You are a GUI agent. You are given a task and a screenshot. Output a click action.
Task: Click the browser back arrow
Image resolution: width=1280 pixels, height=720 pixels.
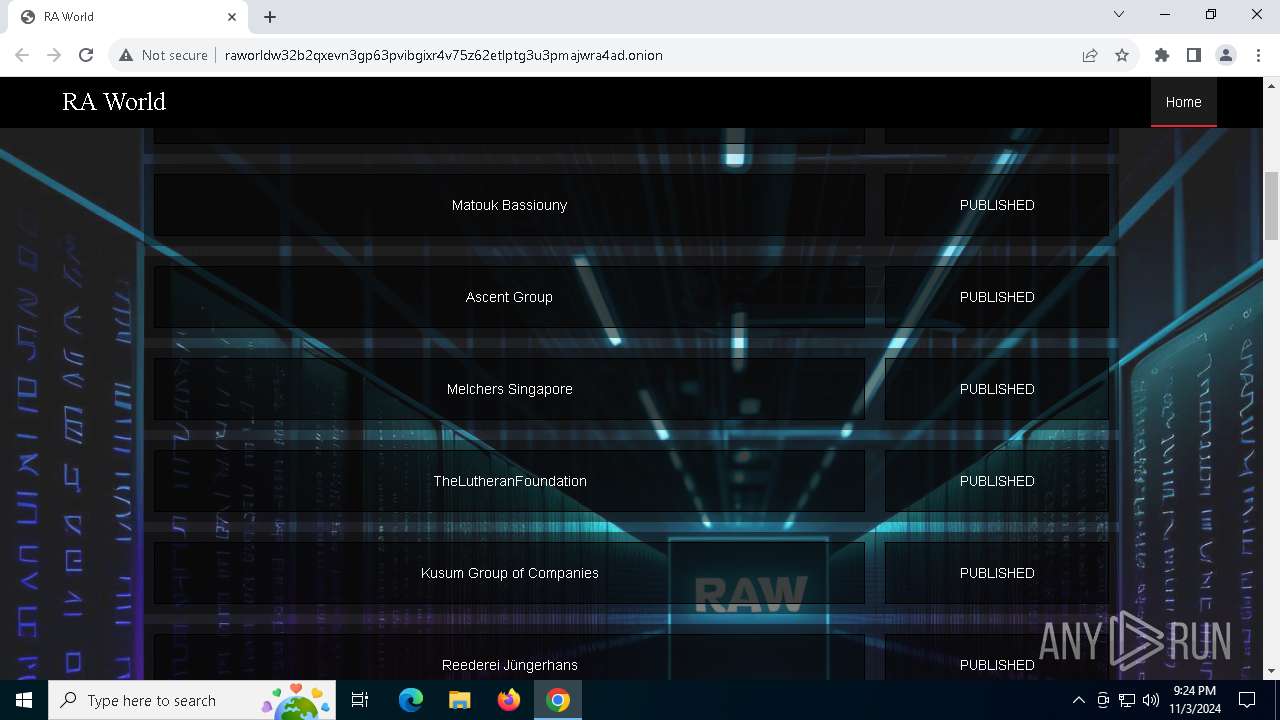22,55
